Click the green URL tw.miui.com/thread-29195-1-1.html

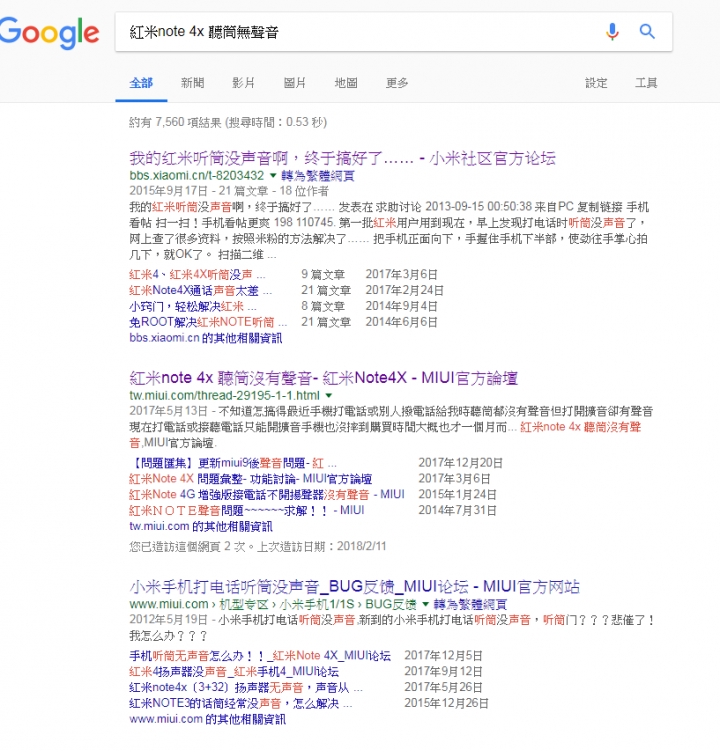(224, 396)
